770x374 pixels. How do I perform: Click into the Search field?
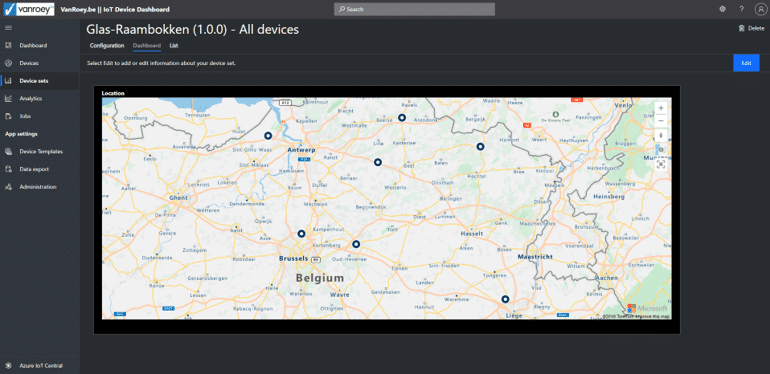click(414, 9)
